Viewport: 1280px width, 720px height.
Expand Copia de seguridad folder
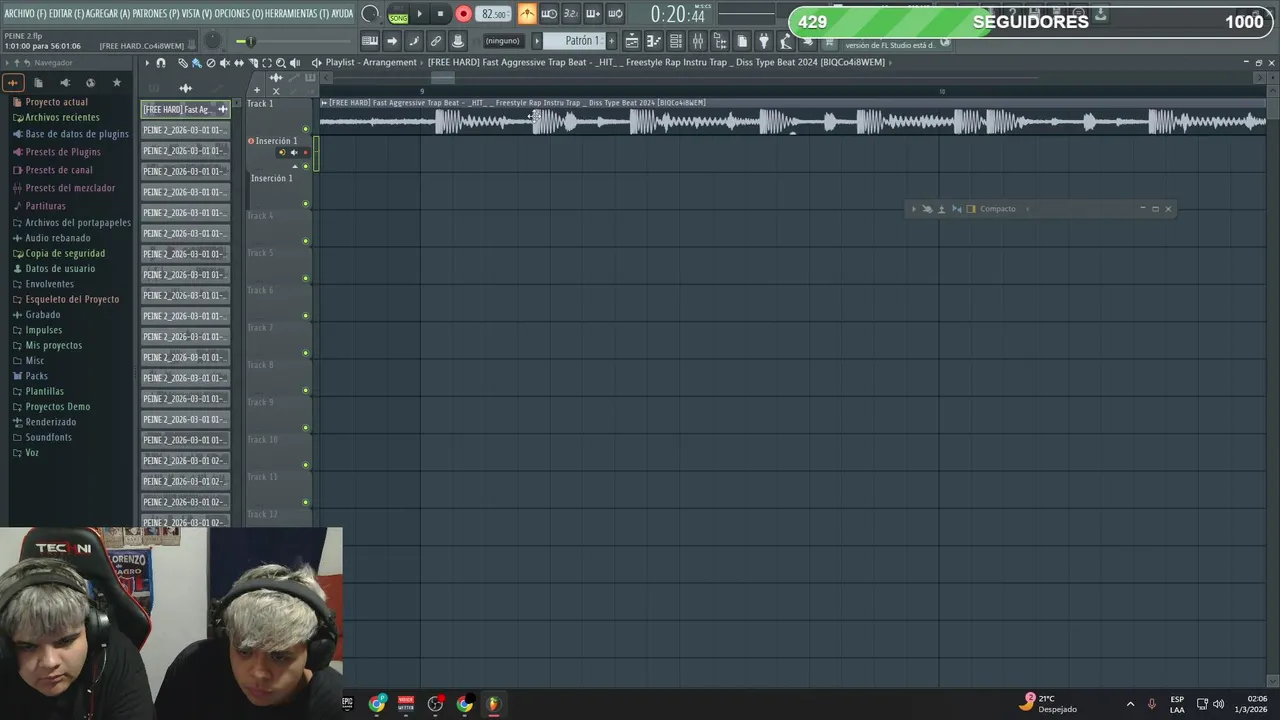pos(65,253)
